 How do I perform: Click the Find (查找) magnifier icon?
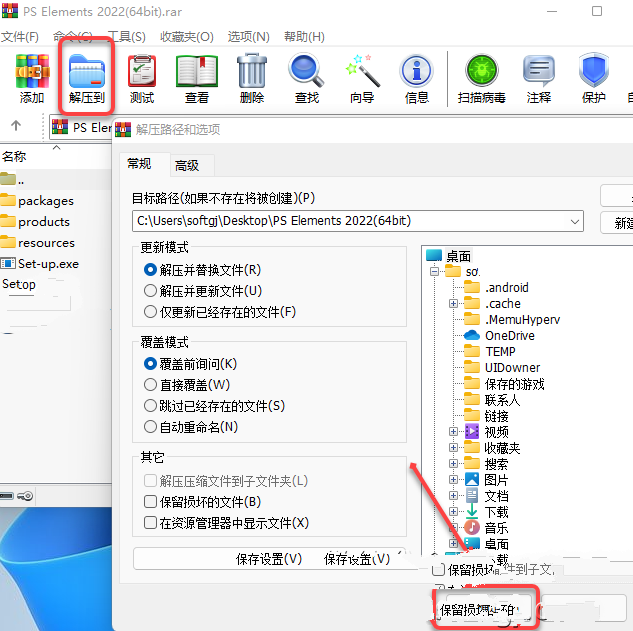(x=306, y=79)
